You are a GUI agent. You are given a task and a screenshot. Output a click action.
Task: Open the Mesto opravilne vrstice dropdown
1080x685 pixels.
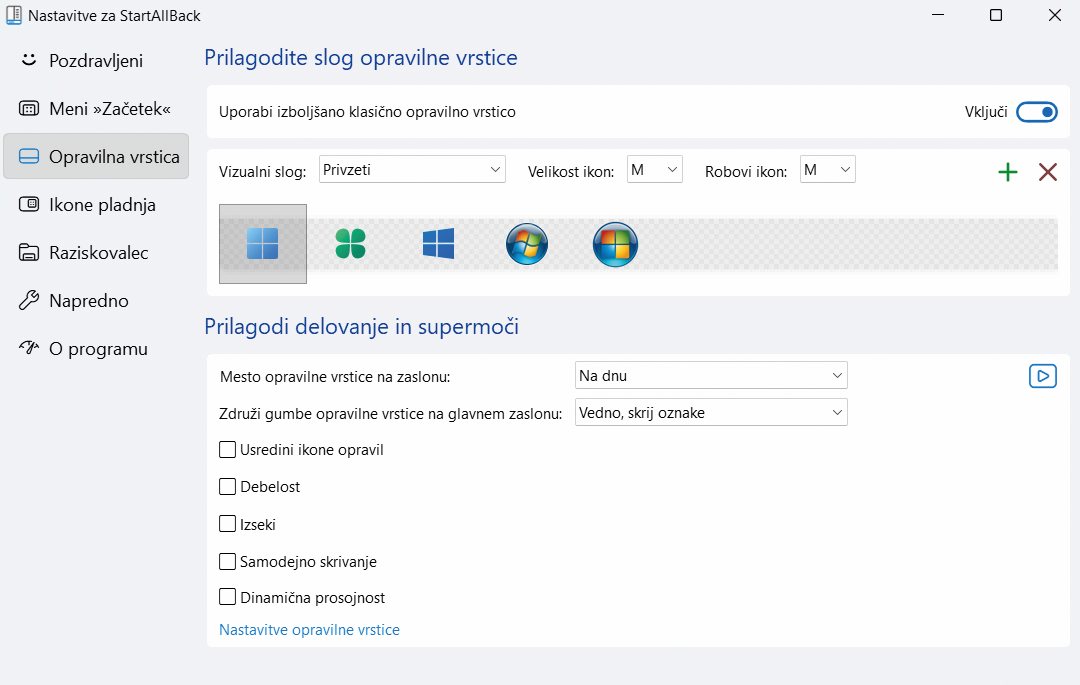[x=711, y=375]
